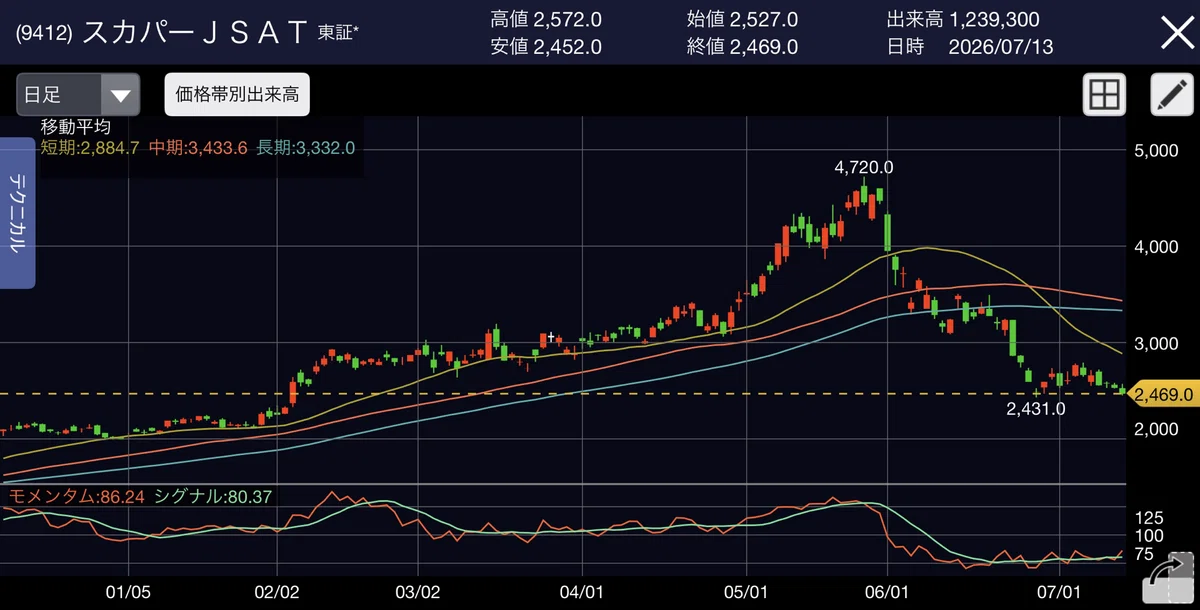1200x610 pixels.
Task: Open the 日足 timeframe dropdown
Action: tap(78, 95)
